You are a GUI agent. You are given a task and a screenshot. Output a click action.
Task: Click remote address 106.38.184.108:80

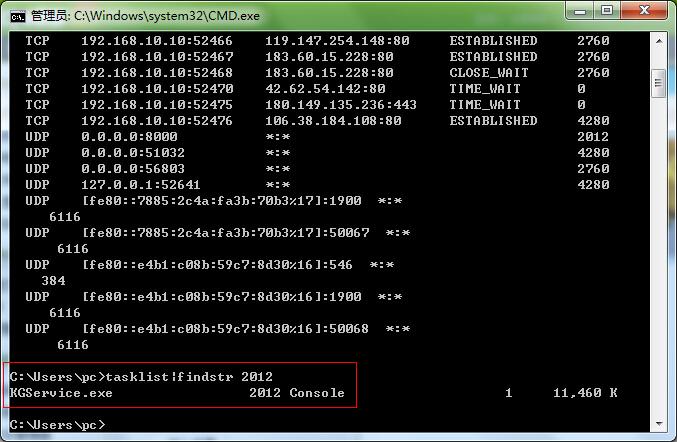tap(333, 121)
